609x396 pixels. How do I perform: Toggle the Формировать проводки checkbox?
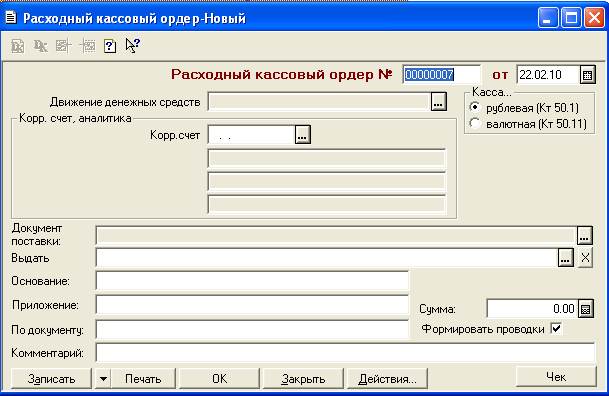(x=556, y=329)
